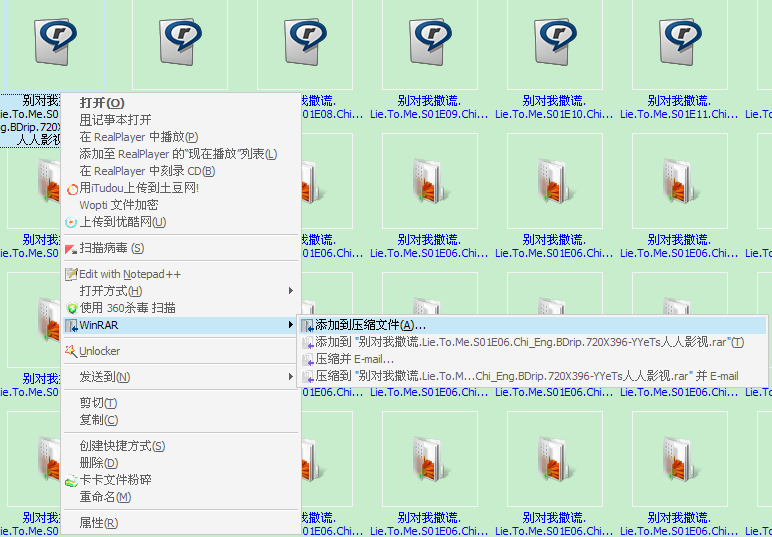772x537 pixels.
Task: Select the highlighted RealPlayer file icon behind the menu
Action: tap(55, 42)
